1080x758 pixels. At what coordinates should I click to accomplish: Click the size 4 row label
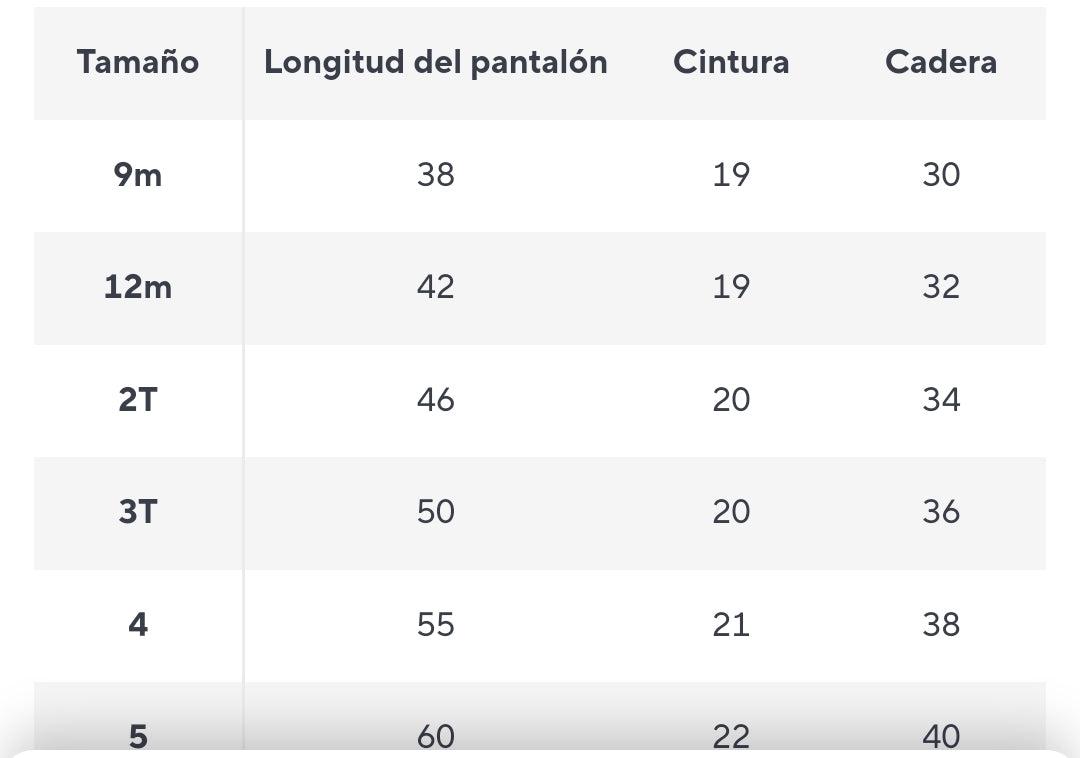pos(138,625)
